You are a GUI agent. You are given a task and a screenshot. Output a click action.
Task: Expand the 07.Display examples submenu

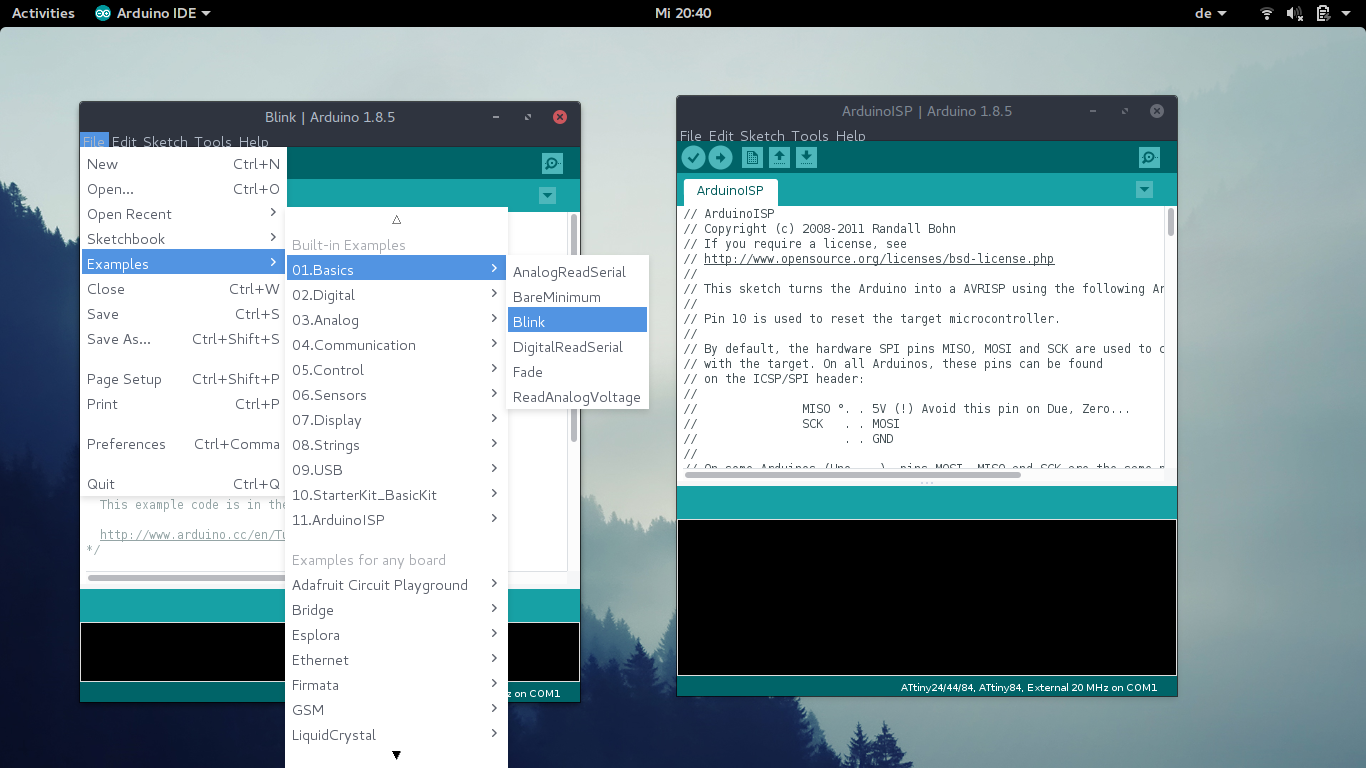pyautogui.click(x=396, y=420)
